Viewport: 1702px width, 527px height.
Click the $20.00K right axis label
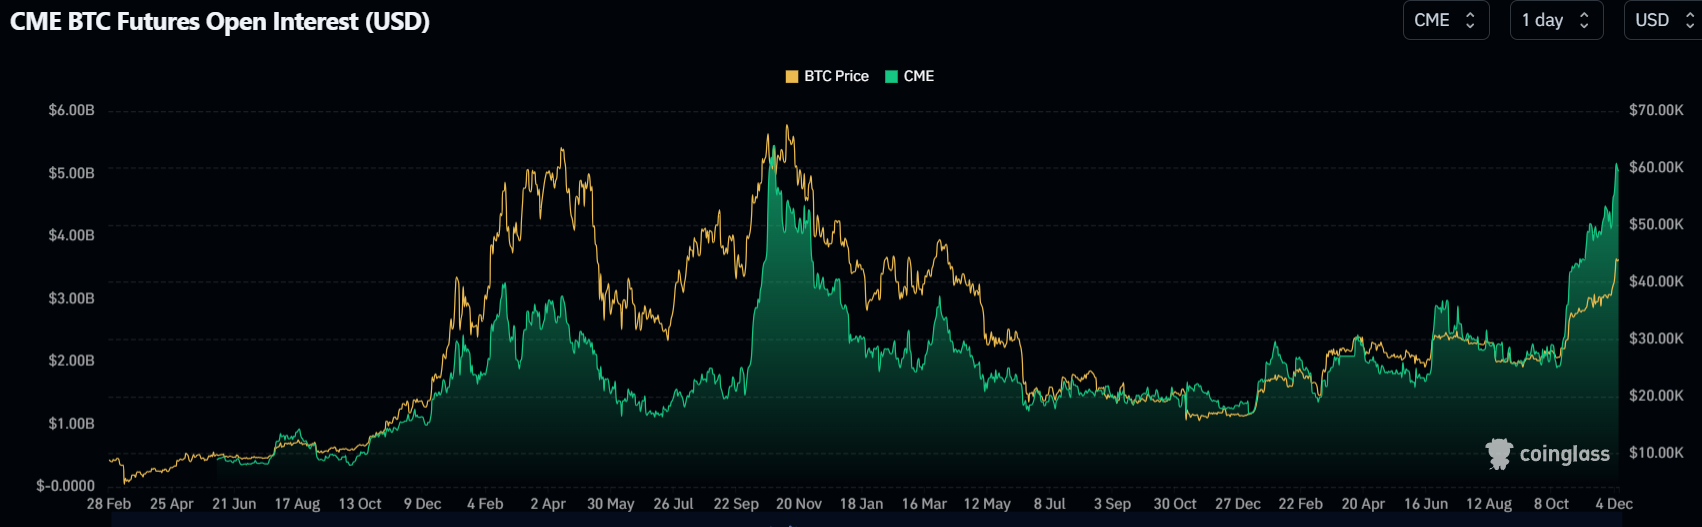pos(1656,395)
